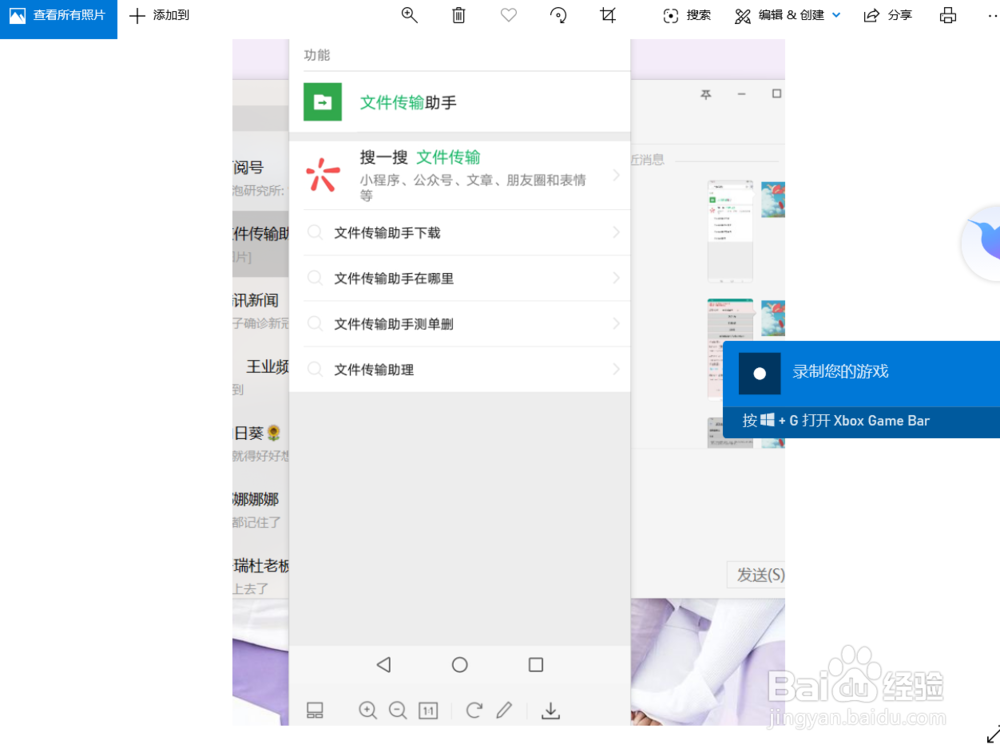Image resolution: width=1000 pixels, height=752 pixels.
Task: Click fullscreen expand arrow at bottom right
Action: [x=993, y=734]
